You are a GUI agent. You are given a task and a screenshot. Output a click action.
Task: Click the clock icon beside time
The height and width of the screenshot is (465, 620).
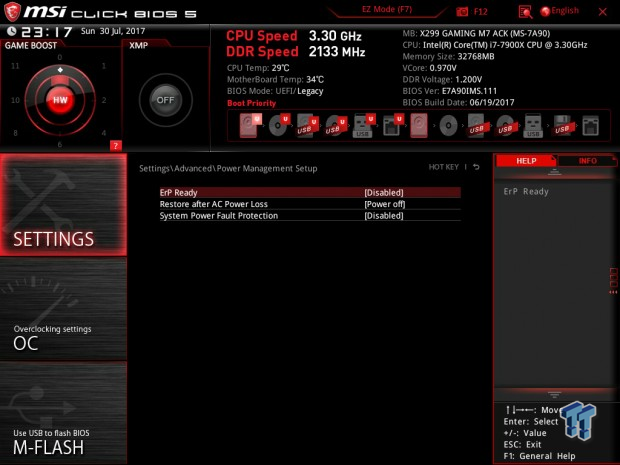12,31
